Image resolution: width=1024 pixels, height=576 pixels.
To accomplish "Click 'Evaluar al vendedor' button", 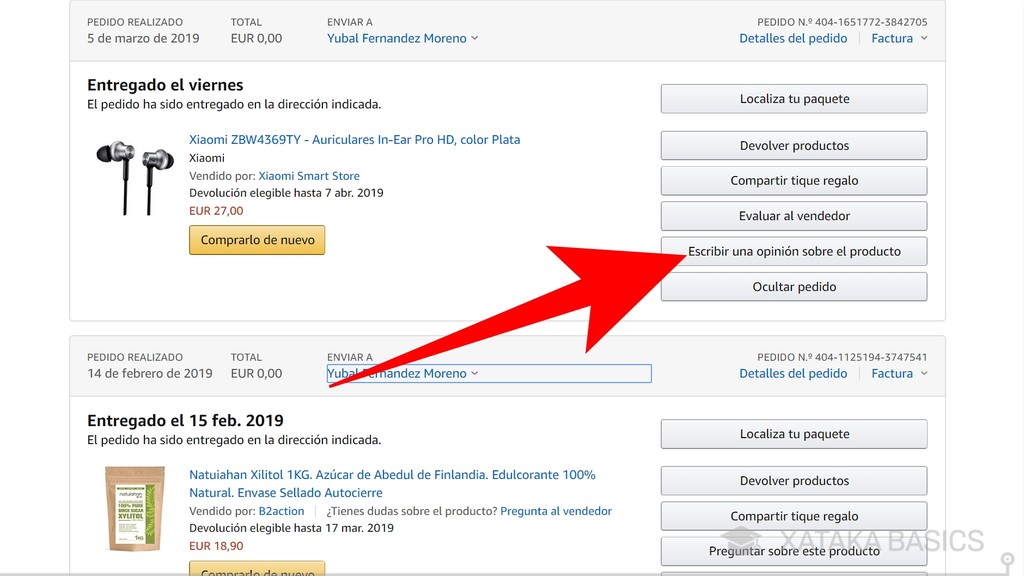I will 793,215.
